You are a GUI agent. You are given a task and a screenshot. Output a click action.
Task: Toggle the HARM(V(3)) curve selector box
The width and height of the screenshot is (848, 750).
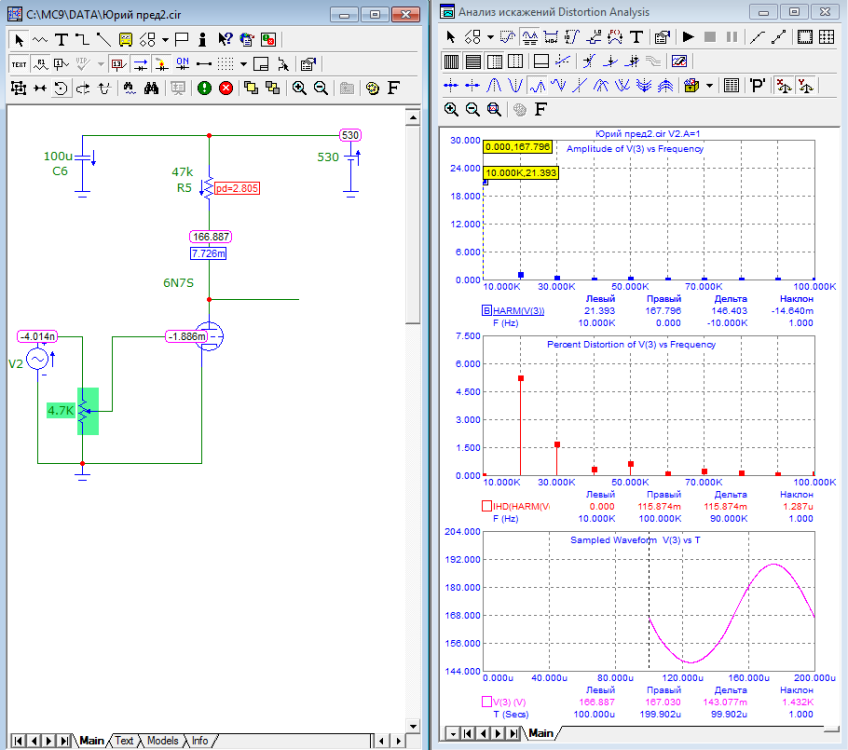(x=488, y=311)
